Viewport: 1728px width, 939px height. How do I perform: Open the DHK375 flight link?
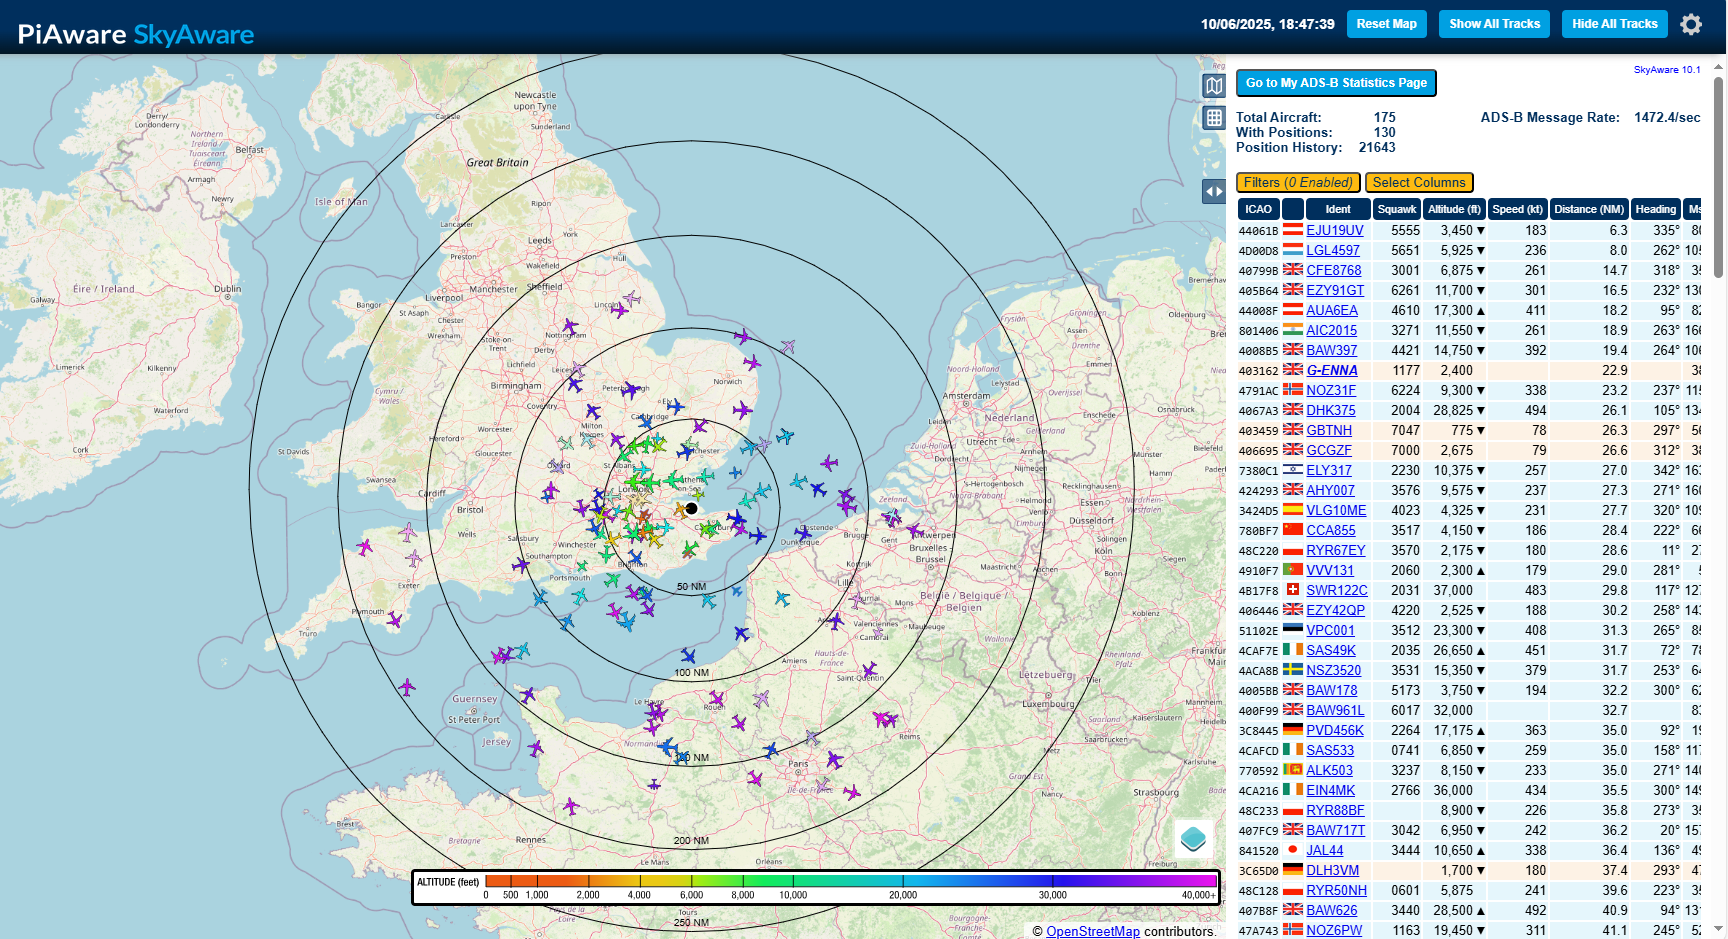point(1331,410)
